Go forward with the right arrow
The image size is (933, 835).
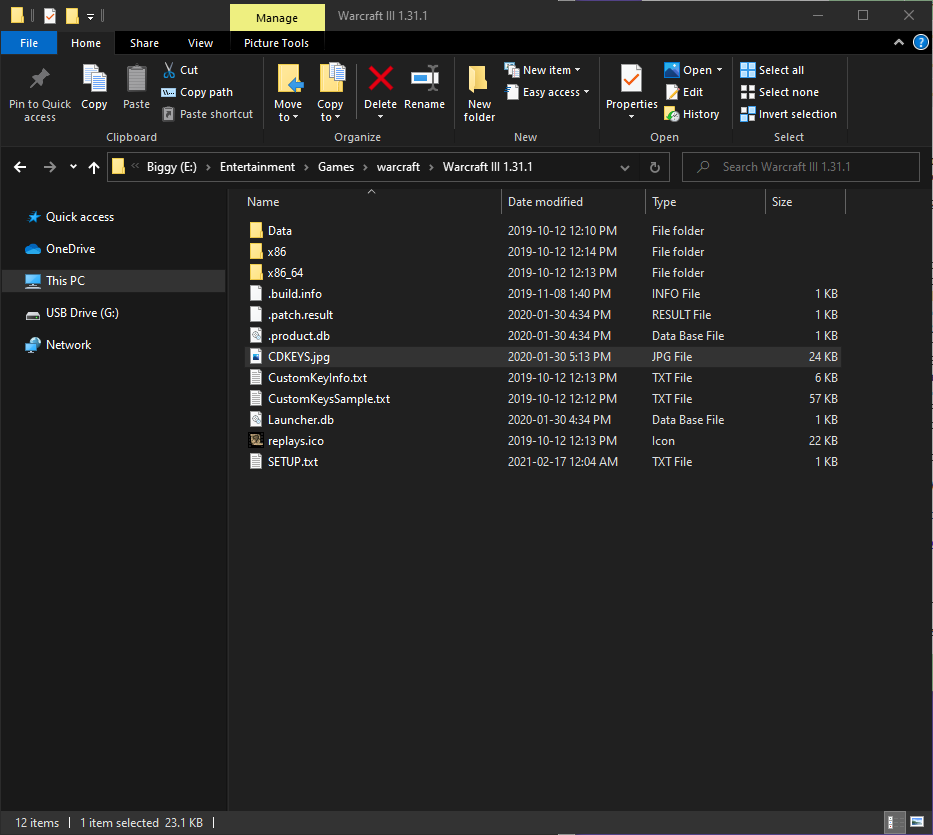click(x=50, y=167)
